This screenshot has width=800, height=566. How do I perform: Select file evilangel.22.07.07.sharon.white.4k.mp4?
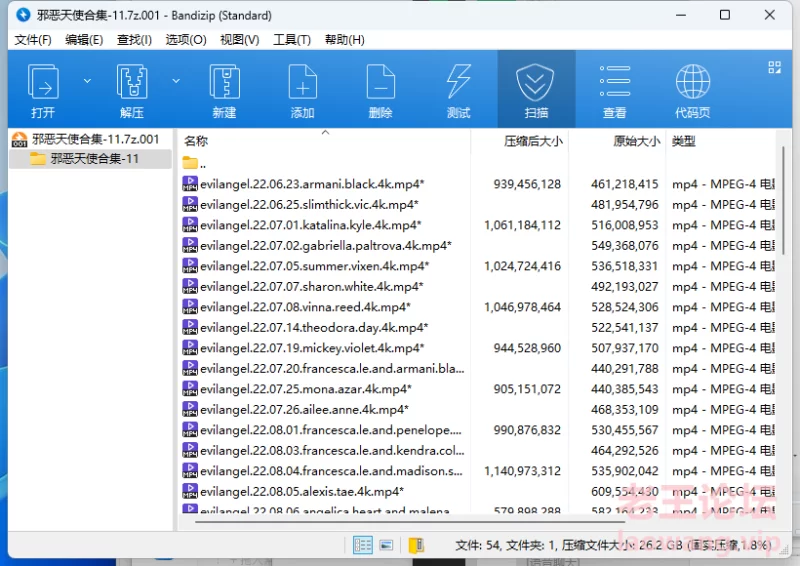pos(312,286)
